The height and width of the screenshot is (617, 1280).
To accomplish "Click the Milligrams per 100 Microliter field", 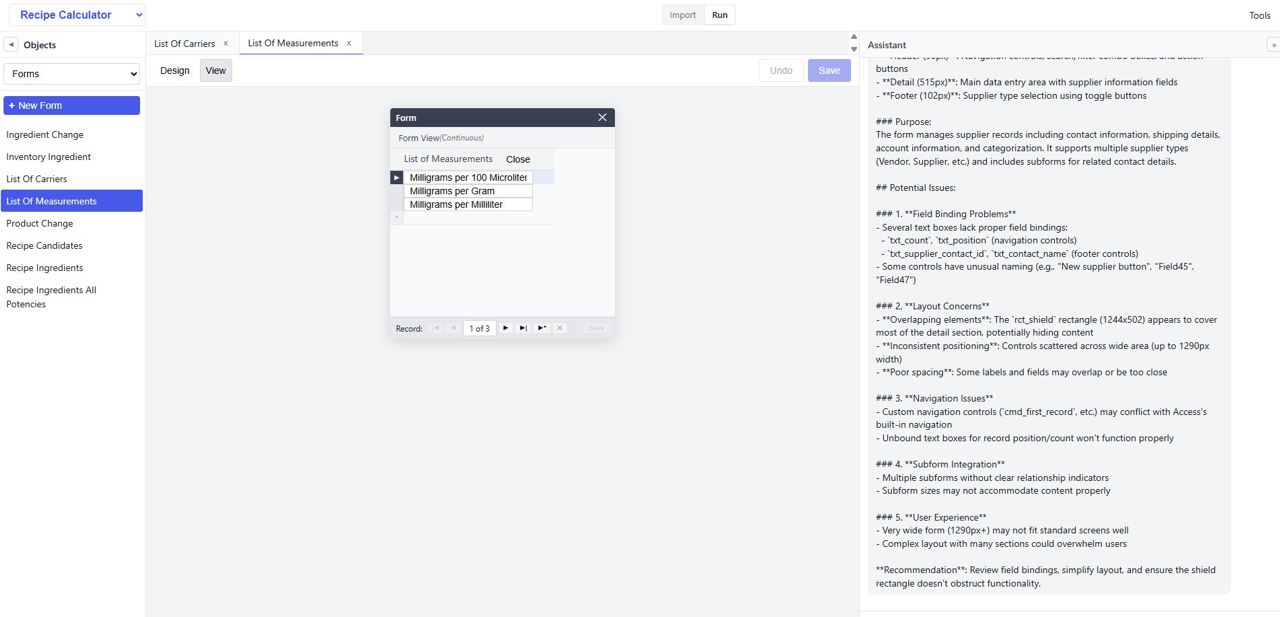I will coord(468,177).
